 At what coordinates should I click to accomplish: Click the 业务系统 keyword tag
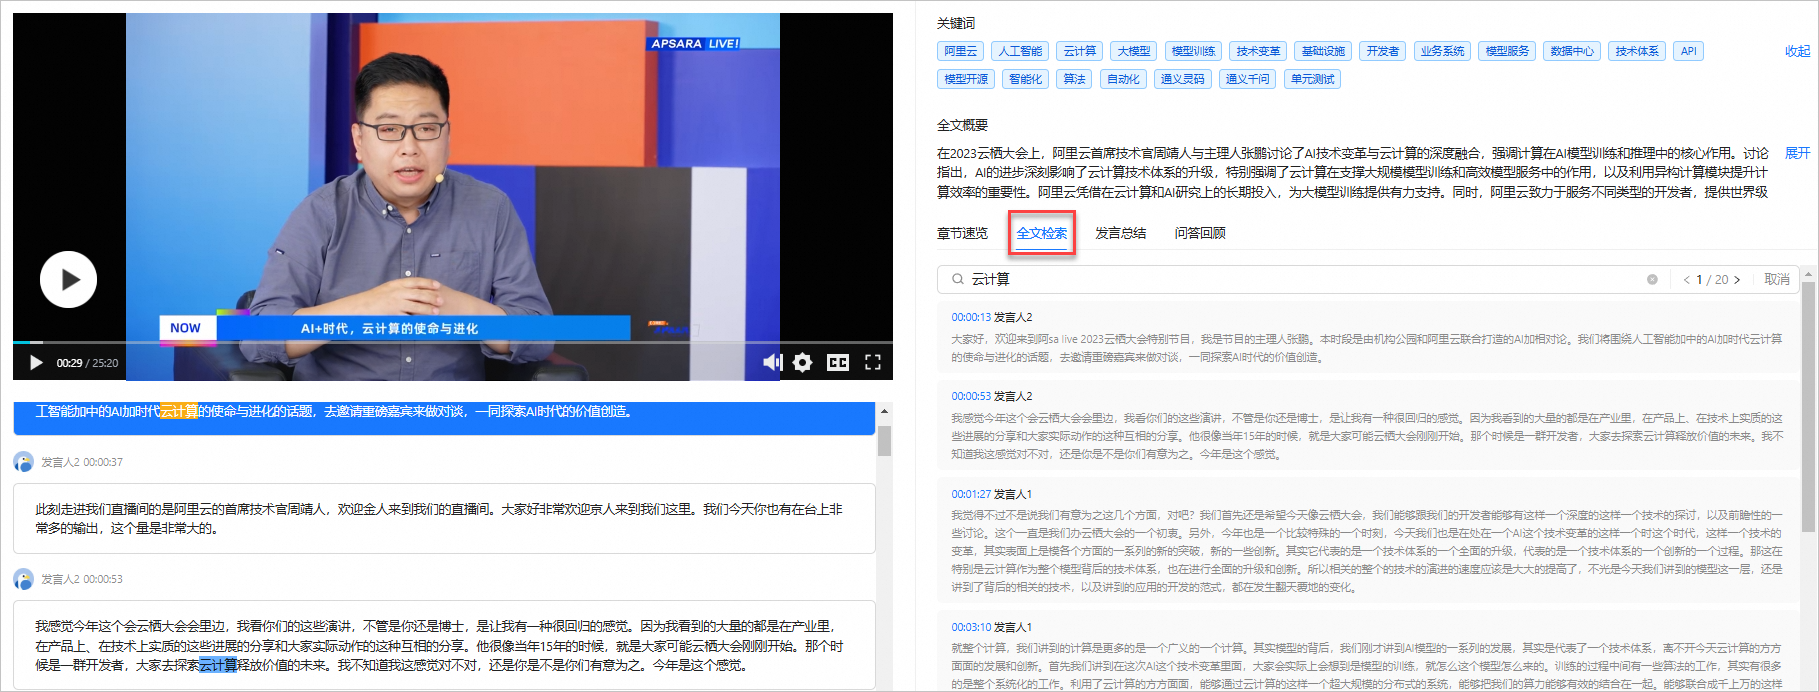pos(1442,51)
